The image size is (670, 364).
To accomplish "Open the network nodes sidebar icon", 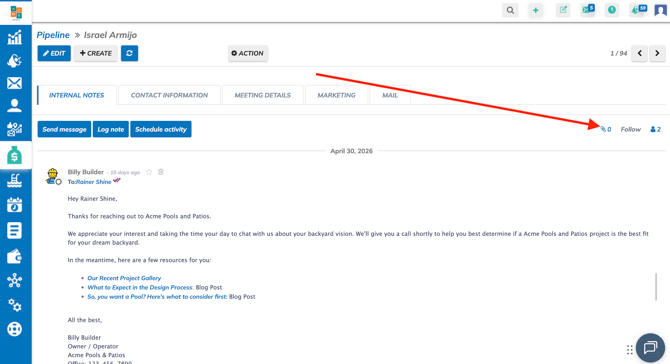I will pyautogui.click(x=15, y=281).
